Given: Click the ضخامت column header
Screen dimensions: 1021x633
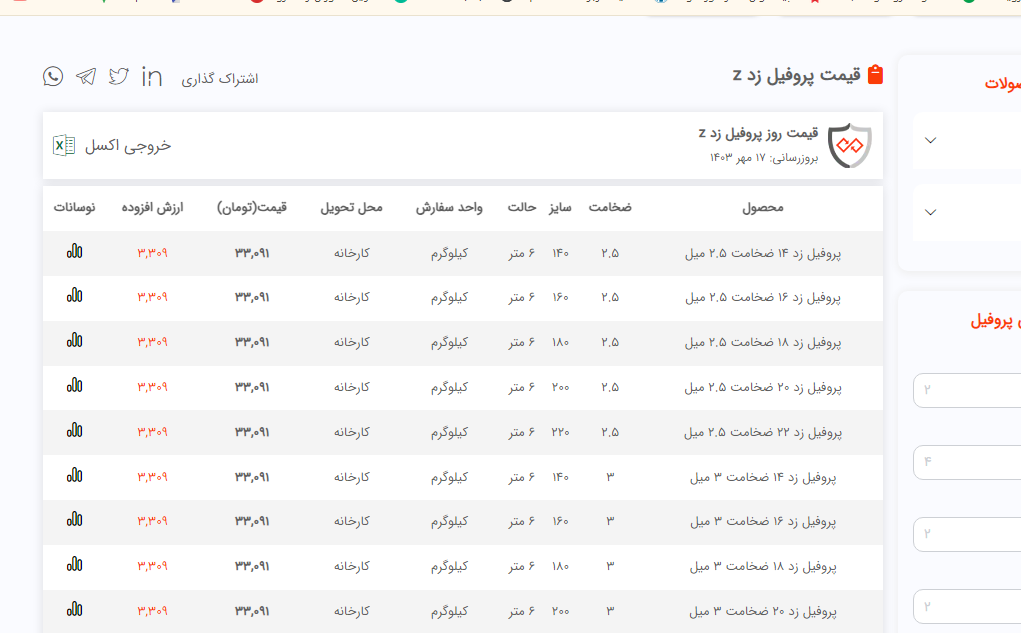Looking at the screenshot, I should (x=609, y=208).
